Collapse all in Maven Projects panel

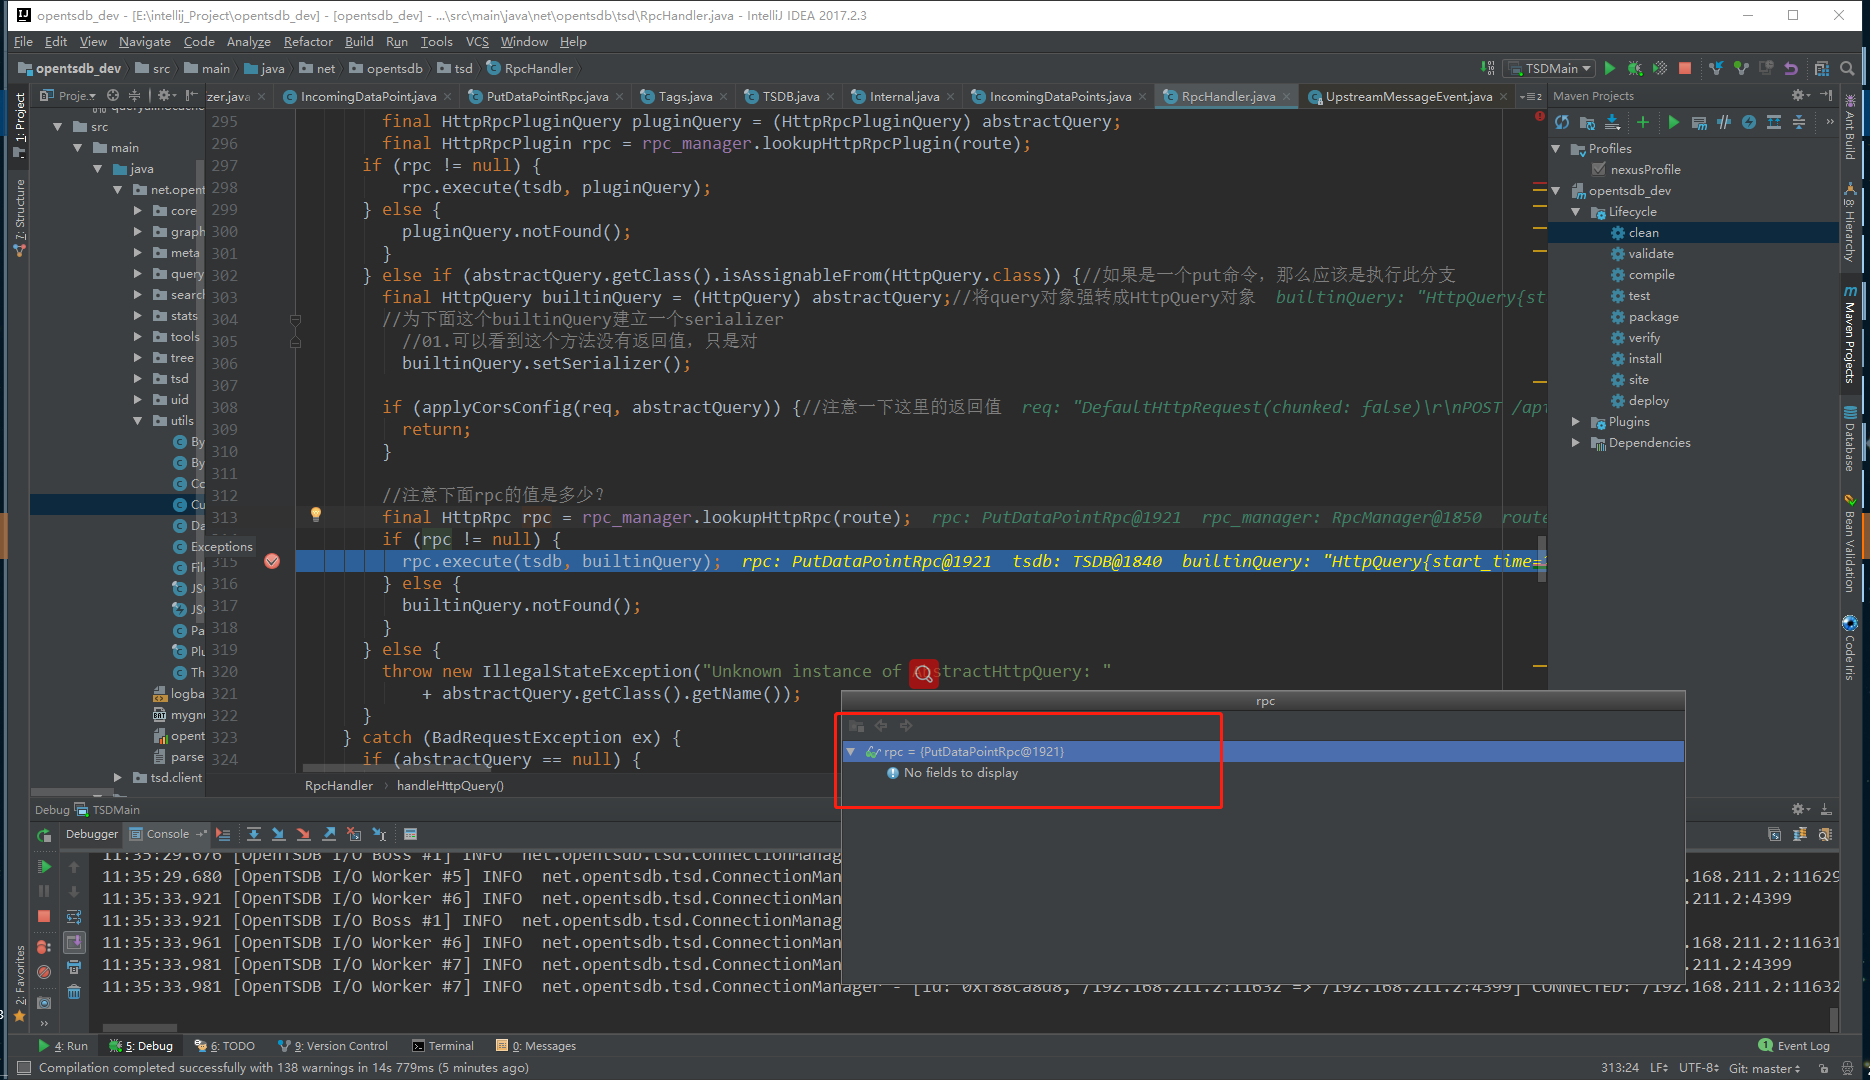click(1799, 122)
